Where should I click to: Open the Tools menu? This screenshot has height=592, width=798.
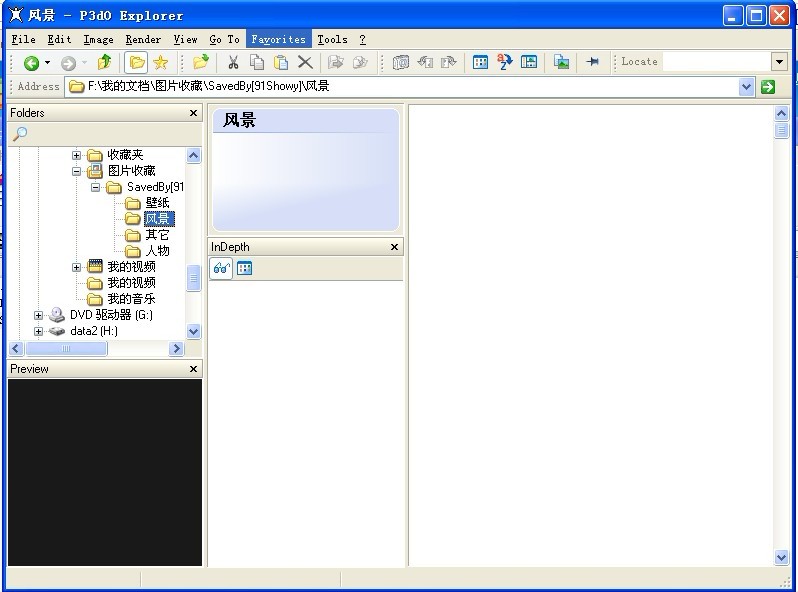pyautogui.click(x=332, y=39)
